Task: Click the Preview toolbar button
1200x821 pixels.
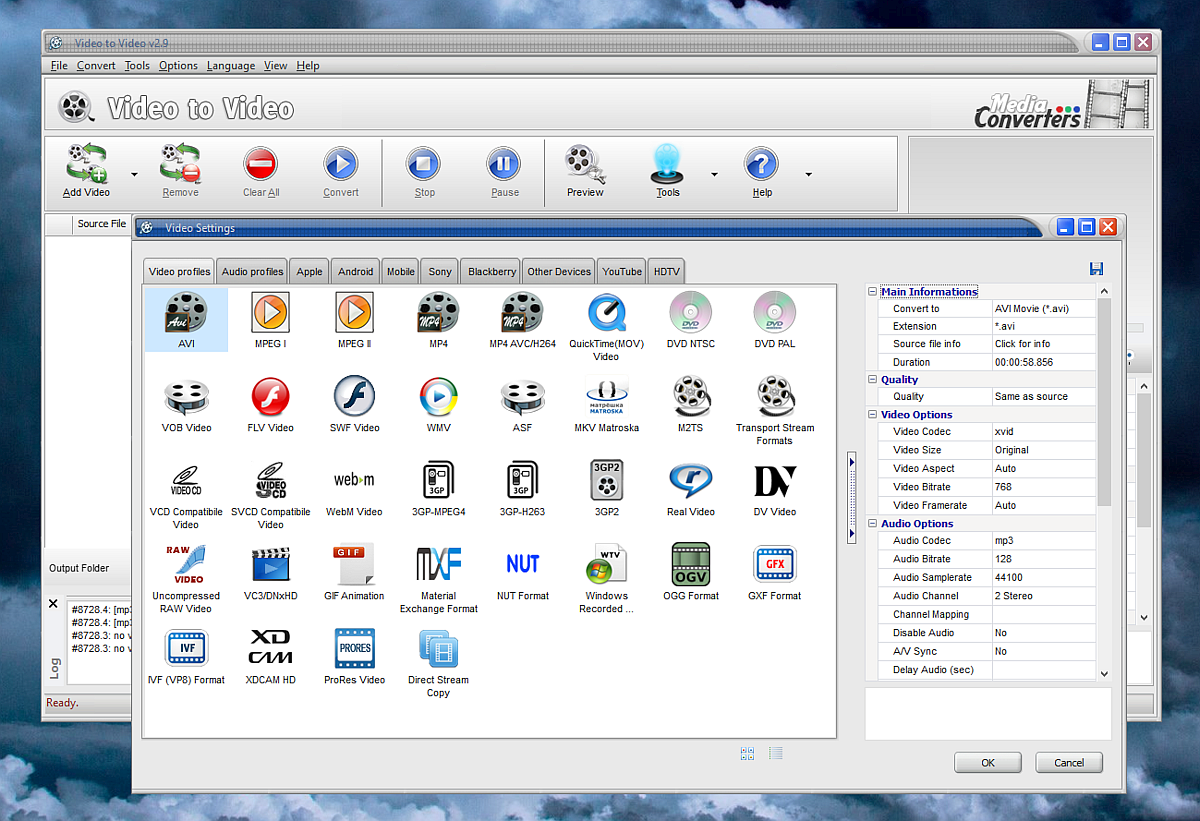Action: [x=585, y=171]
